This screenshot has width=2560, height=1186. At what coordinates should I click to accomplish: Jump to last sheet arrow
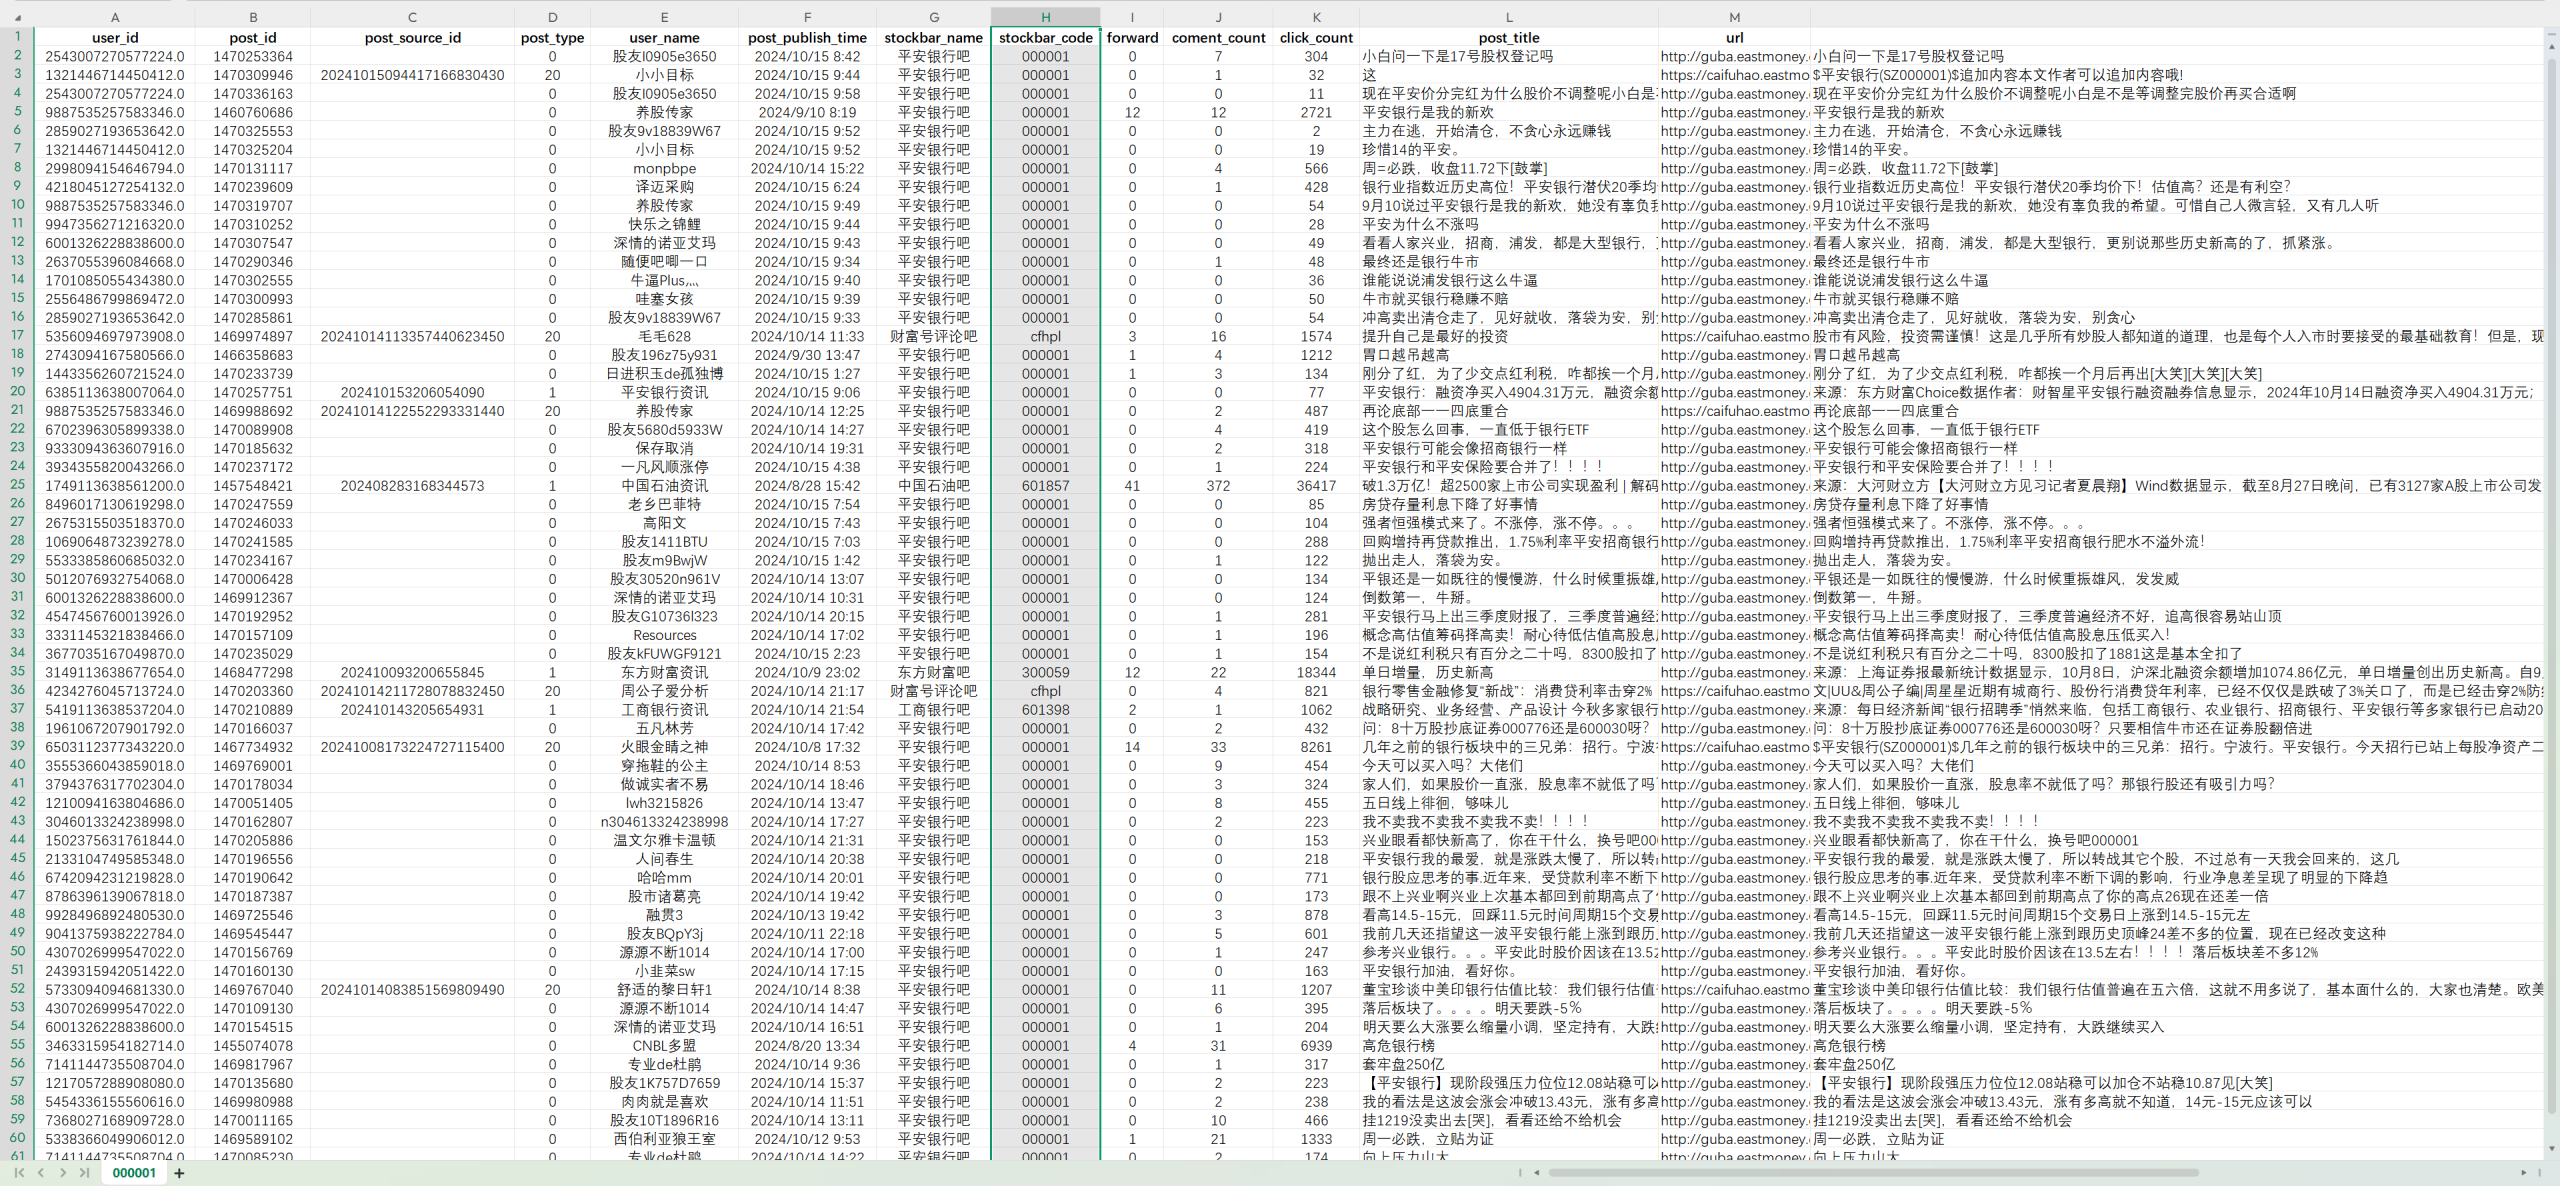pos(85,1172)
